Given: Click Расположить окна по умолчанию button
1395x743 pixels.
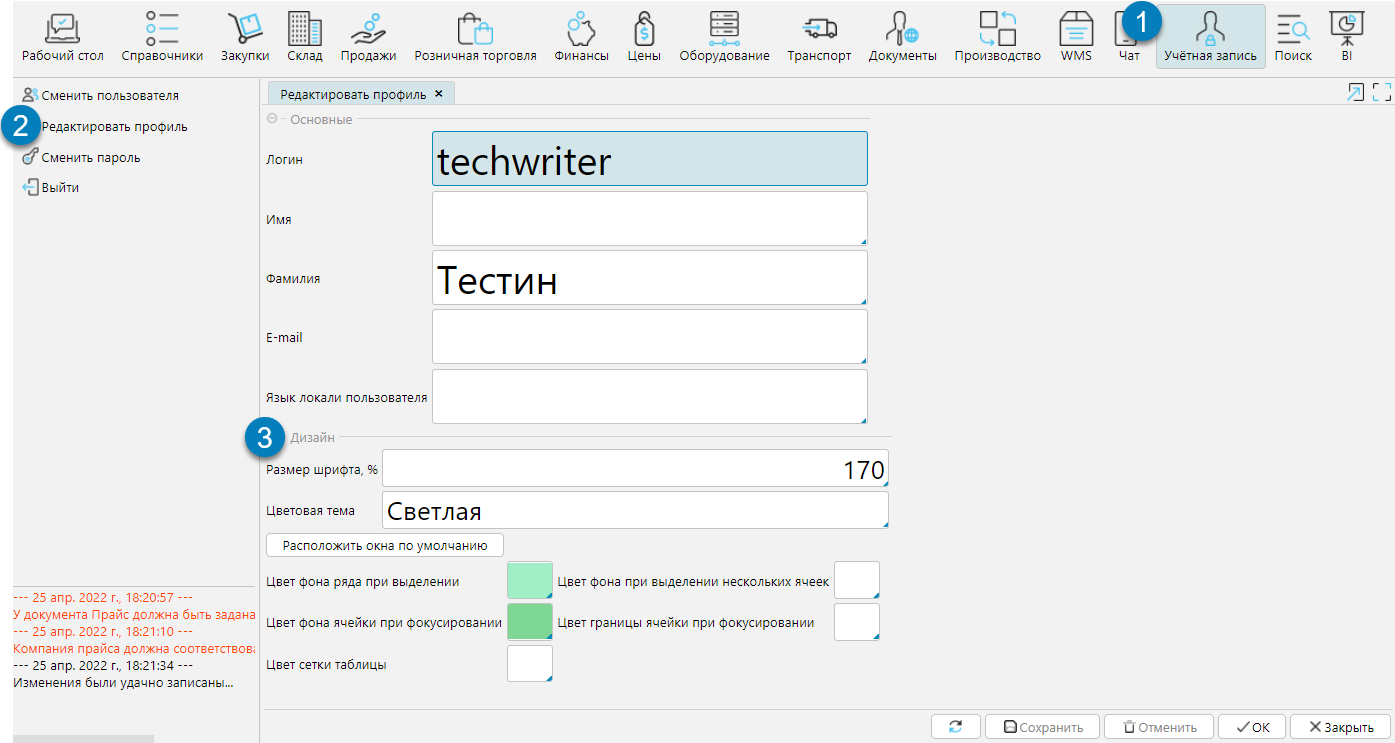Looking at the screenshot, I should tap(385, 545).
